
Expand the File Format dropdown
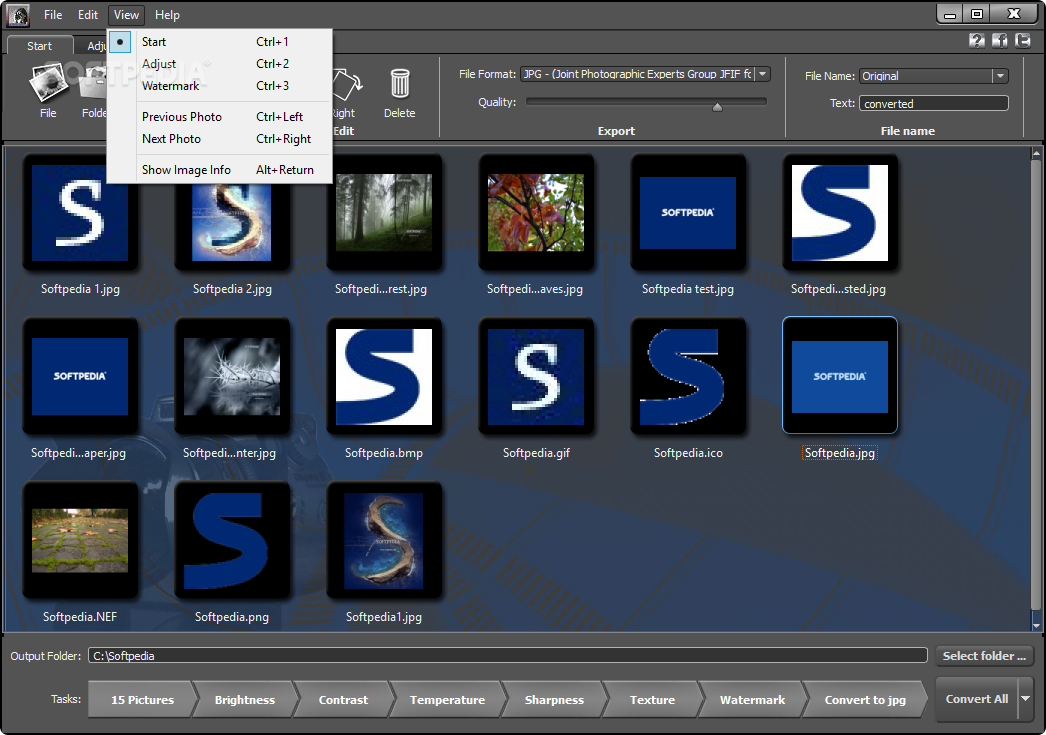tap(762, 74)
